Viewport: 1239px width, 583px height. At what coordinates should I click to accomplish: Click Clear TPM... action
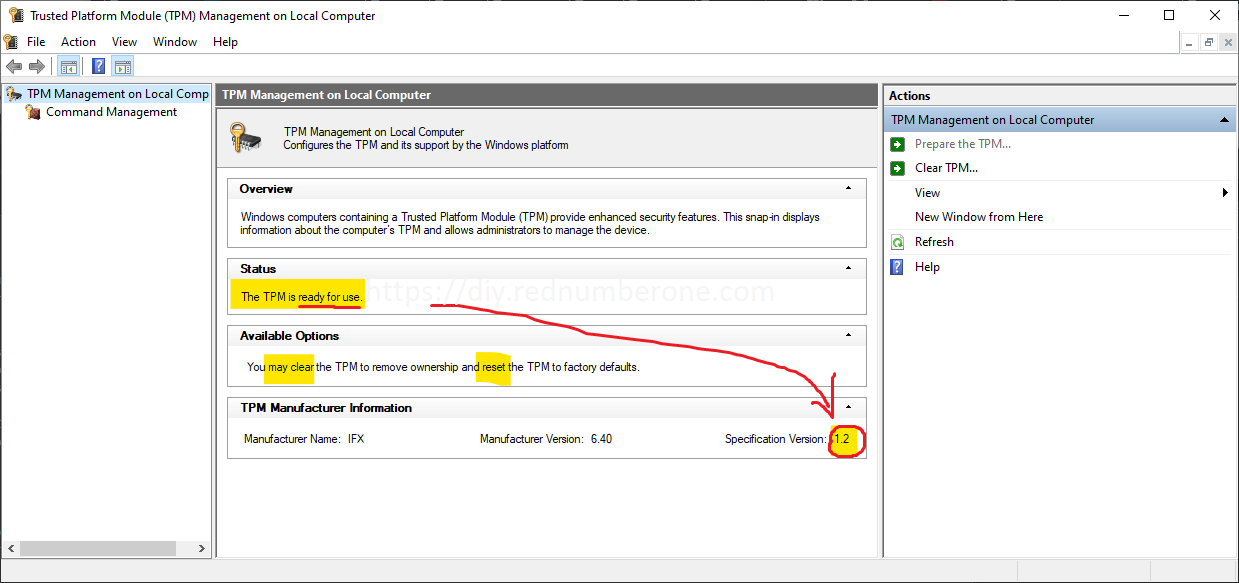946,168
